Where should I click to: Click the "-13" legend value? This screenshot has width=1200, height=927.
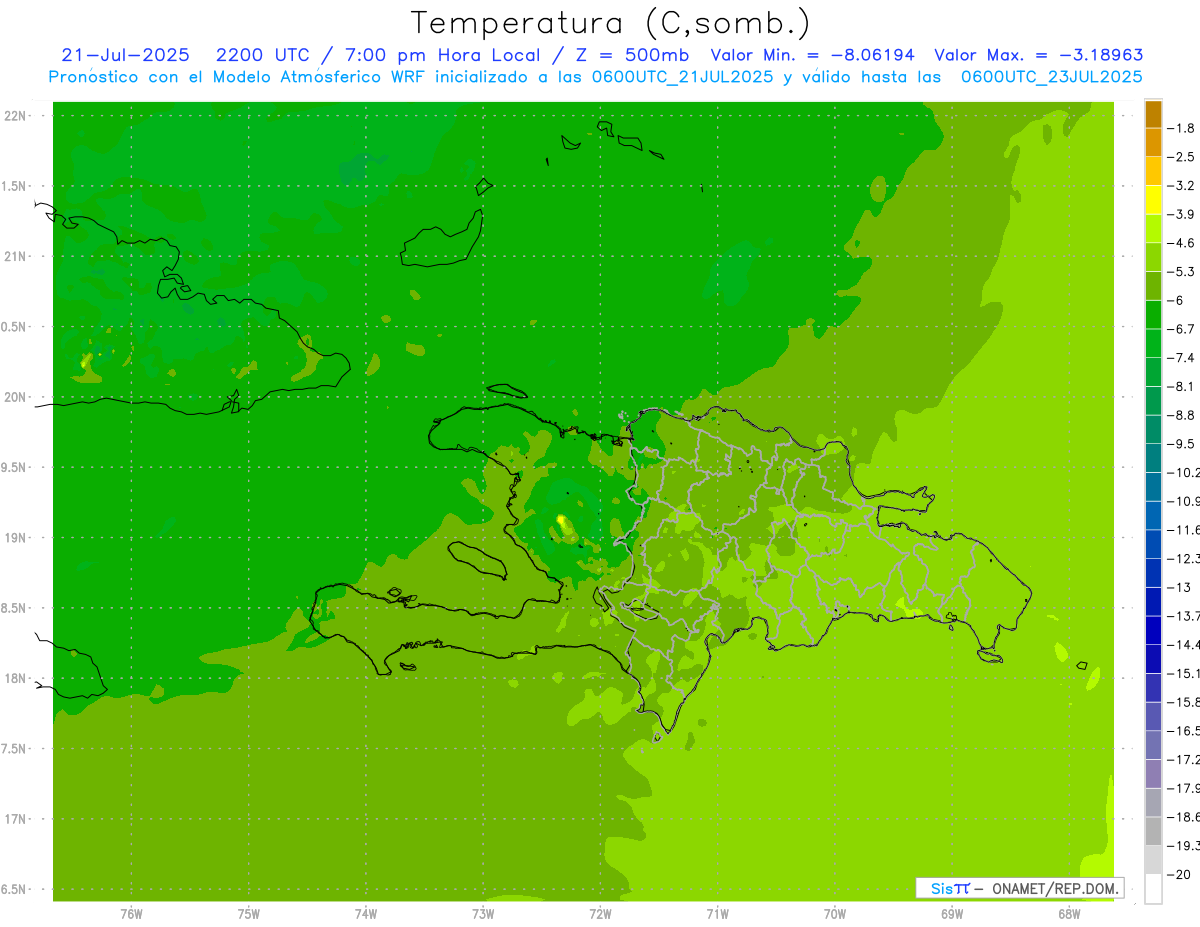point(1179,587)
